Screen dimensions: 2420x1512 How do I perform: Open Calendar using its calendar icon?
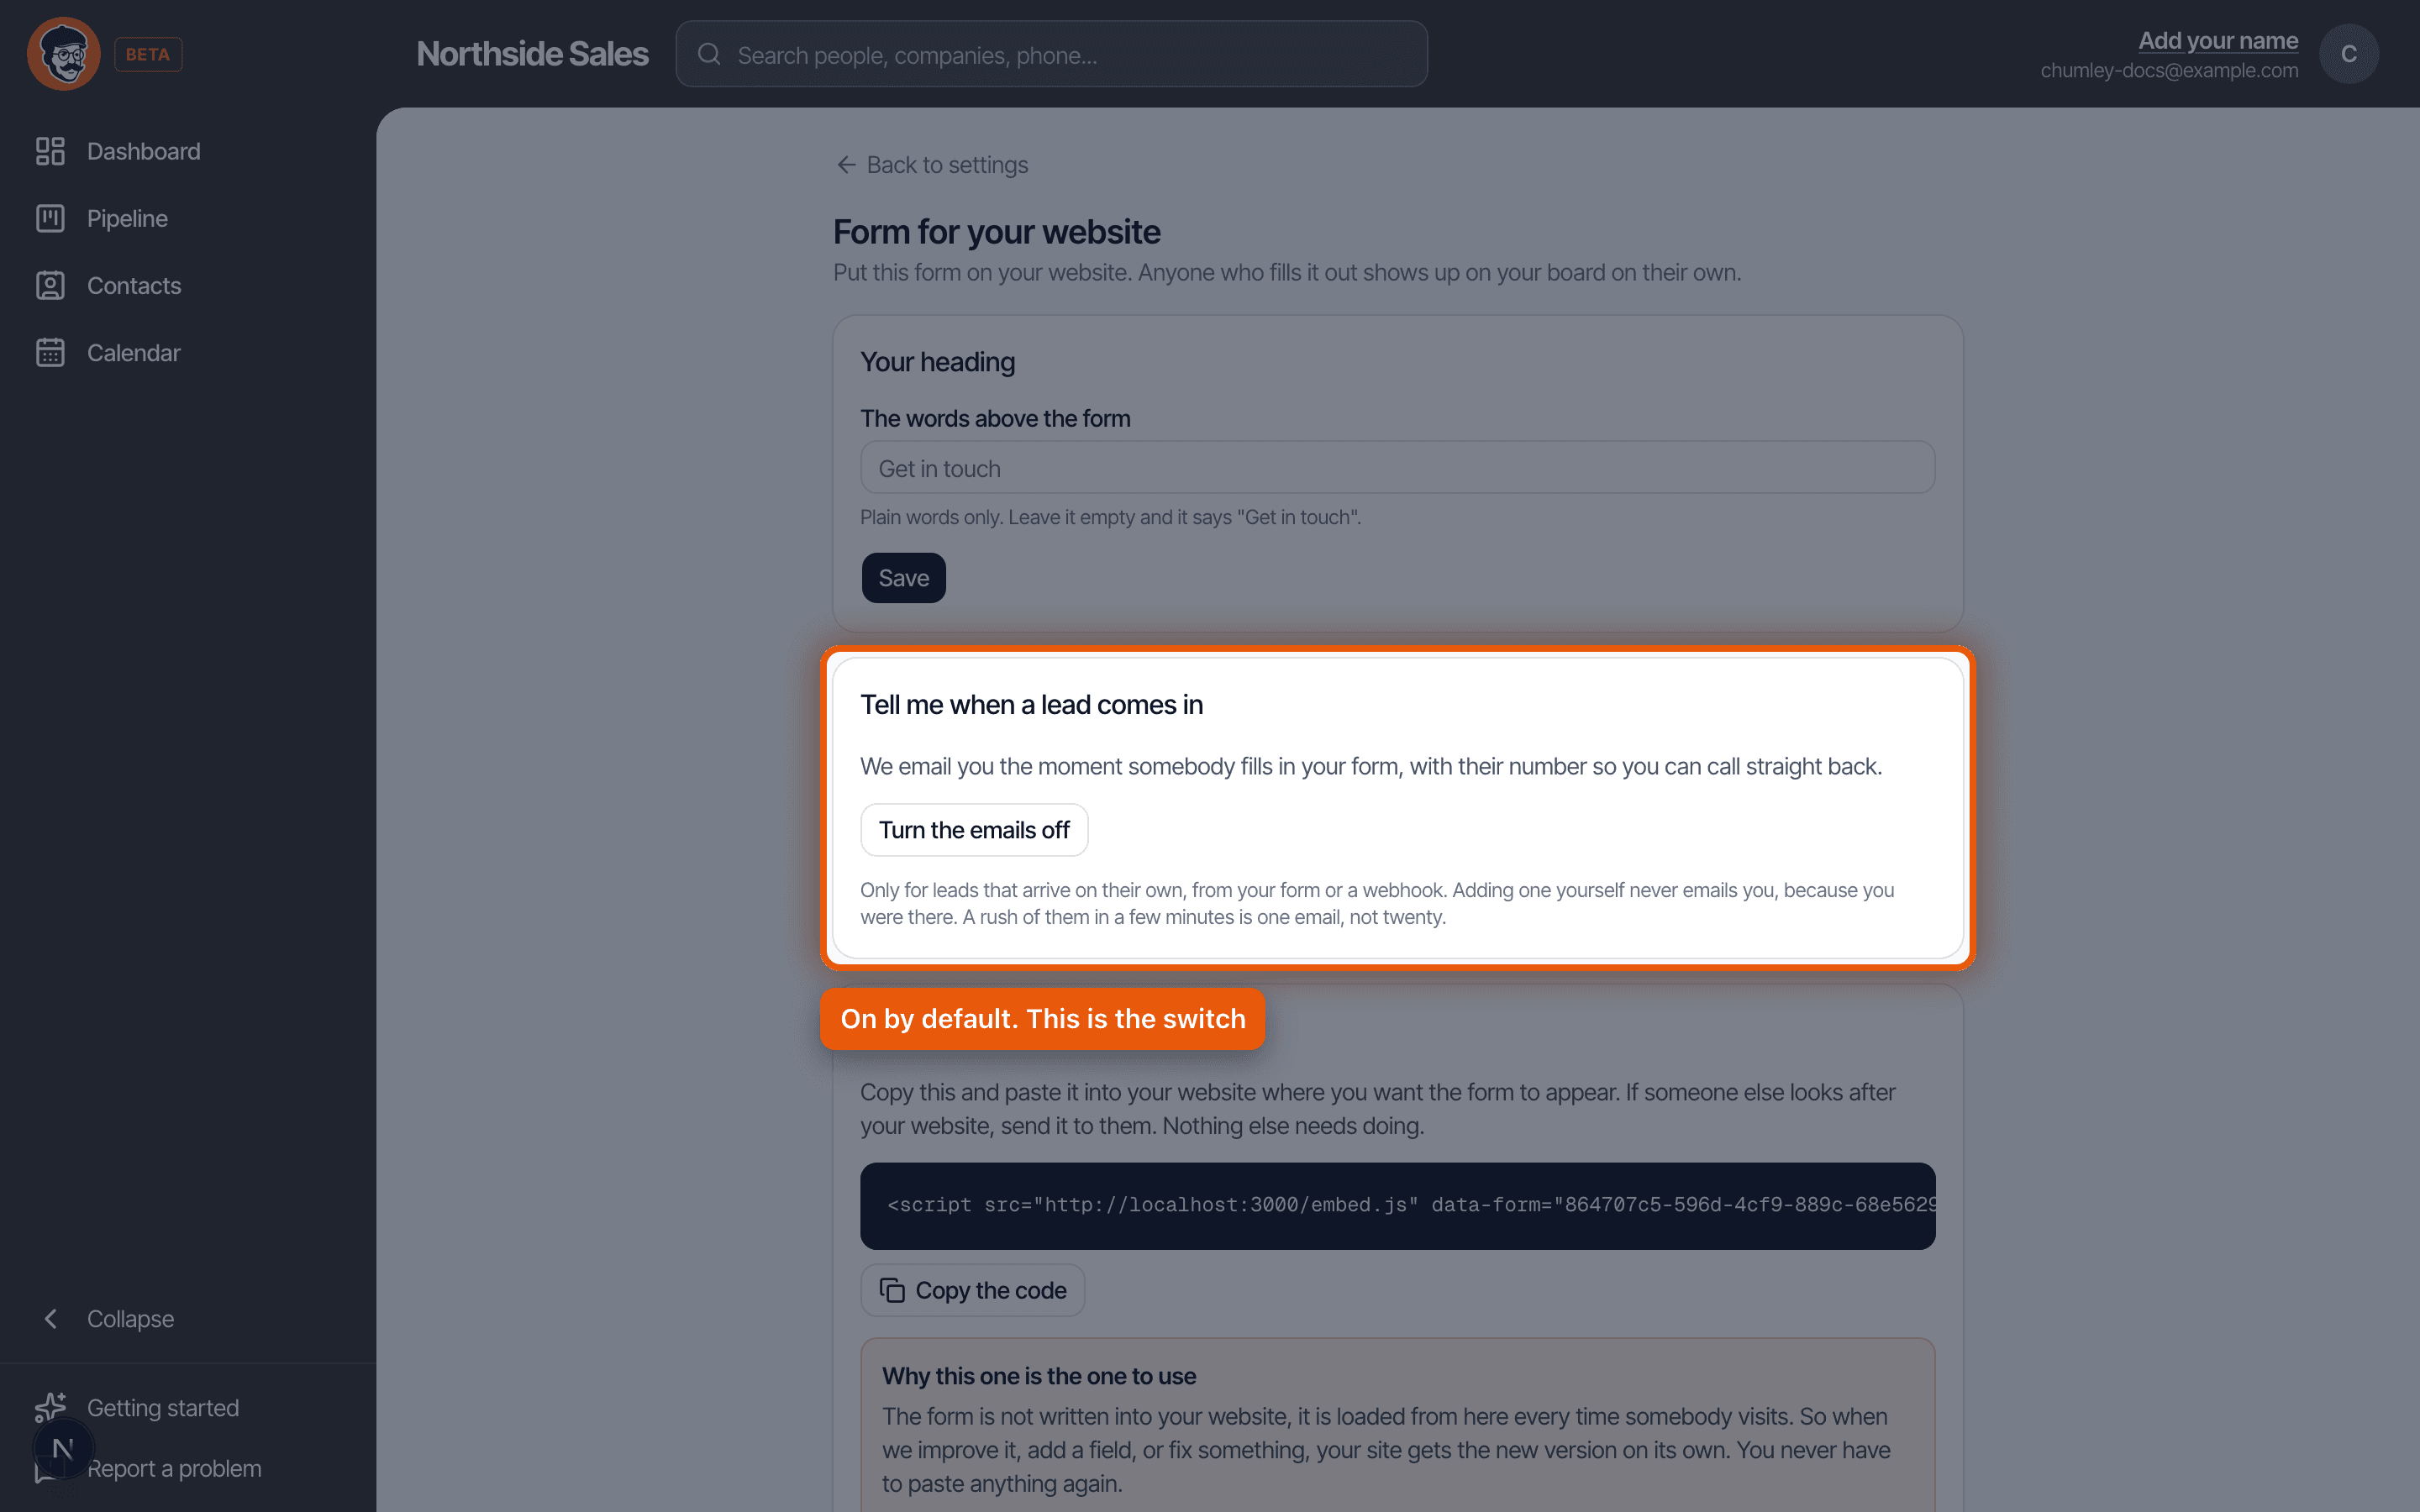(x=50, y=352)
